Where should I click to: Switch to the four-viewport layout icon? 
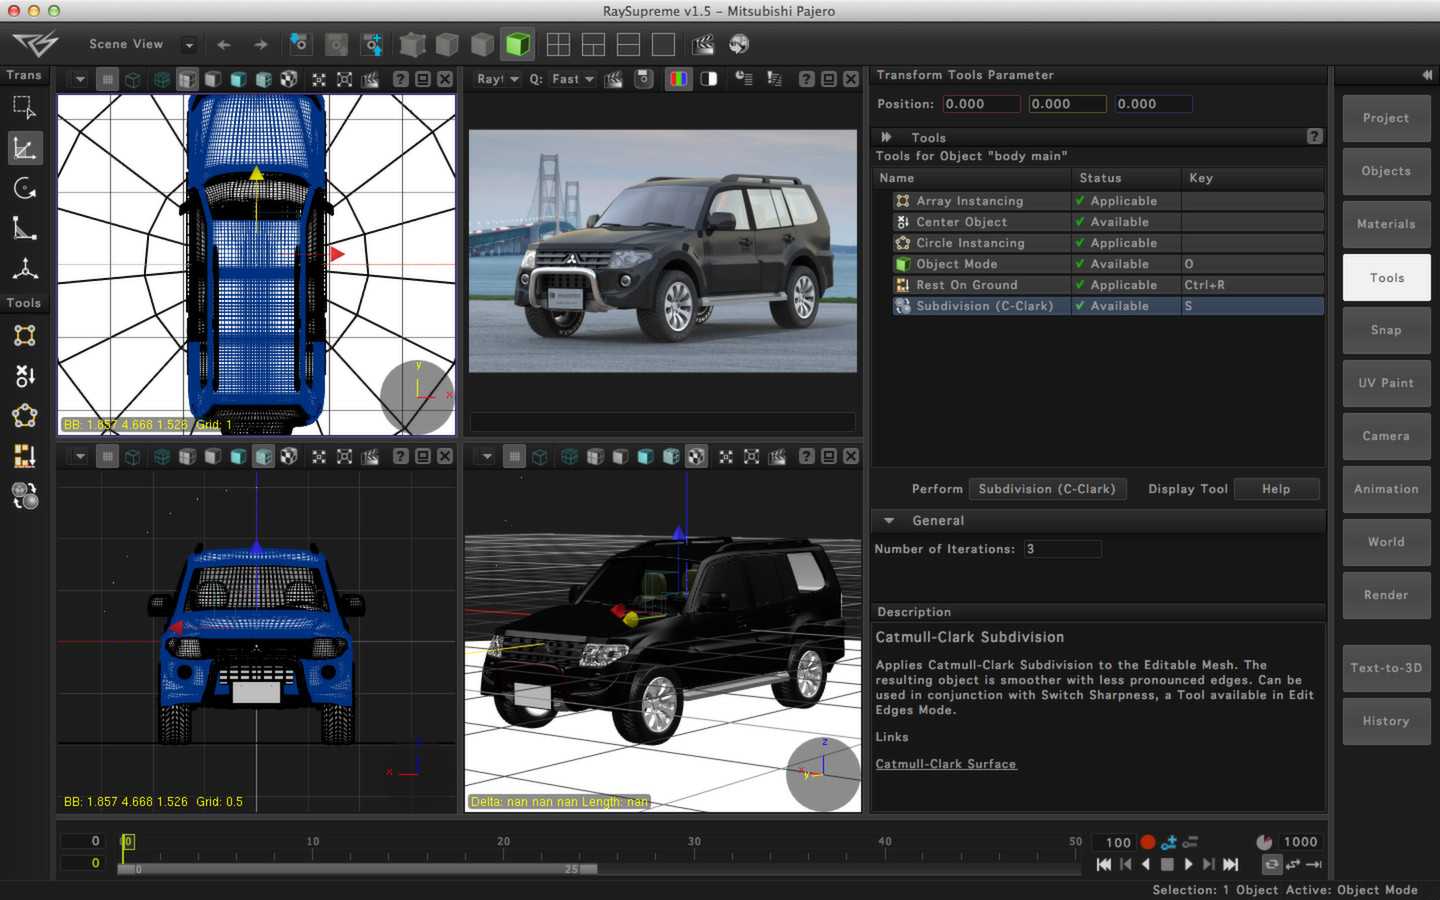pos(558,44)
